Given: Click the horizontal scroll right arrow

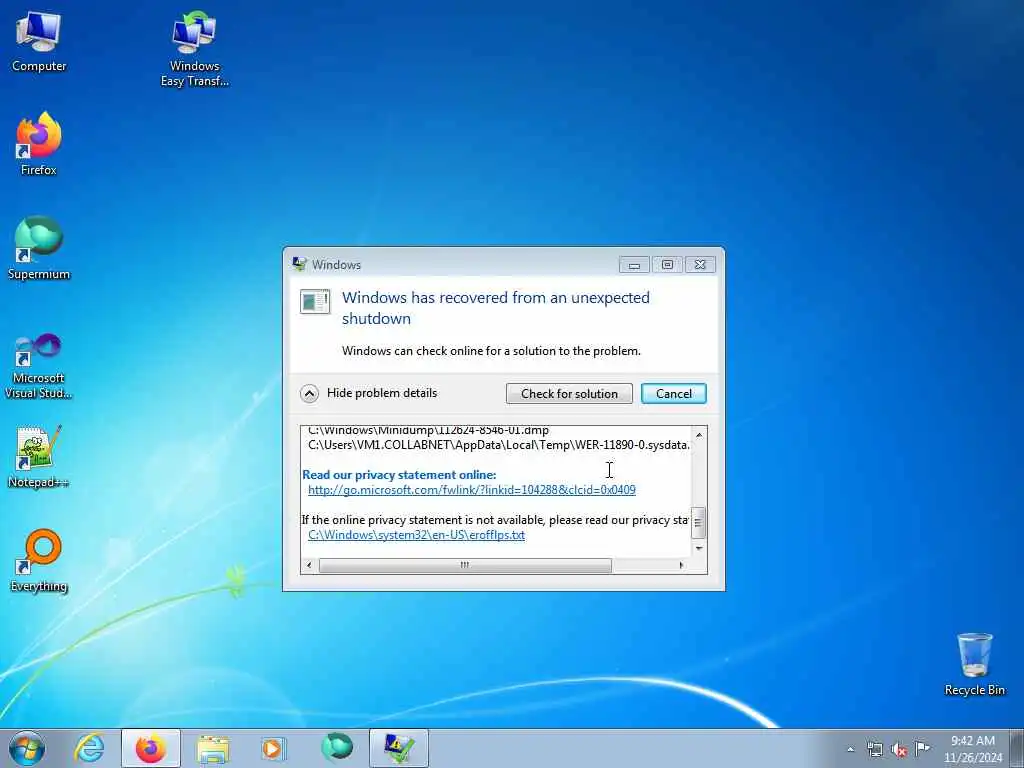Looking at the screenshot, I should pyautogui.click(x=682, y=566).
